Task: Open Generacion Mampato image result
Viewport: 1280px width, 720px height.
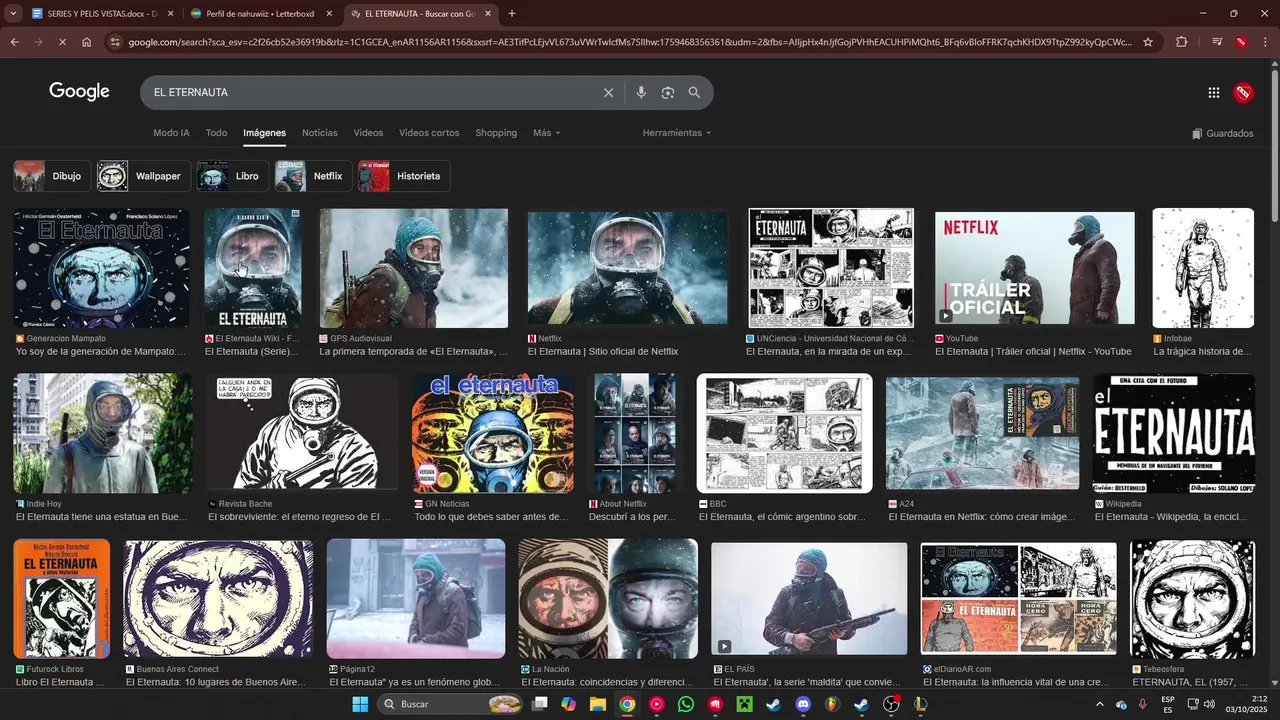Action: coord(101,268)
